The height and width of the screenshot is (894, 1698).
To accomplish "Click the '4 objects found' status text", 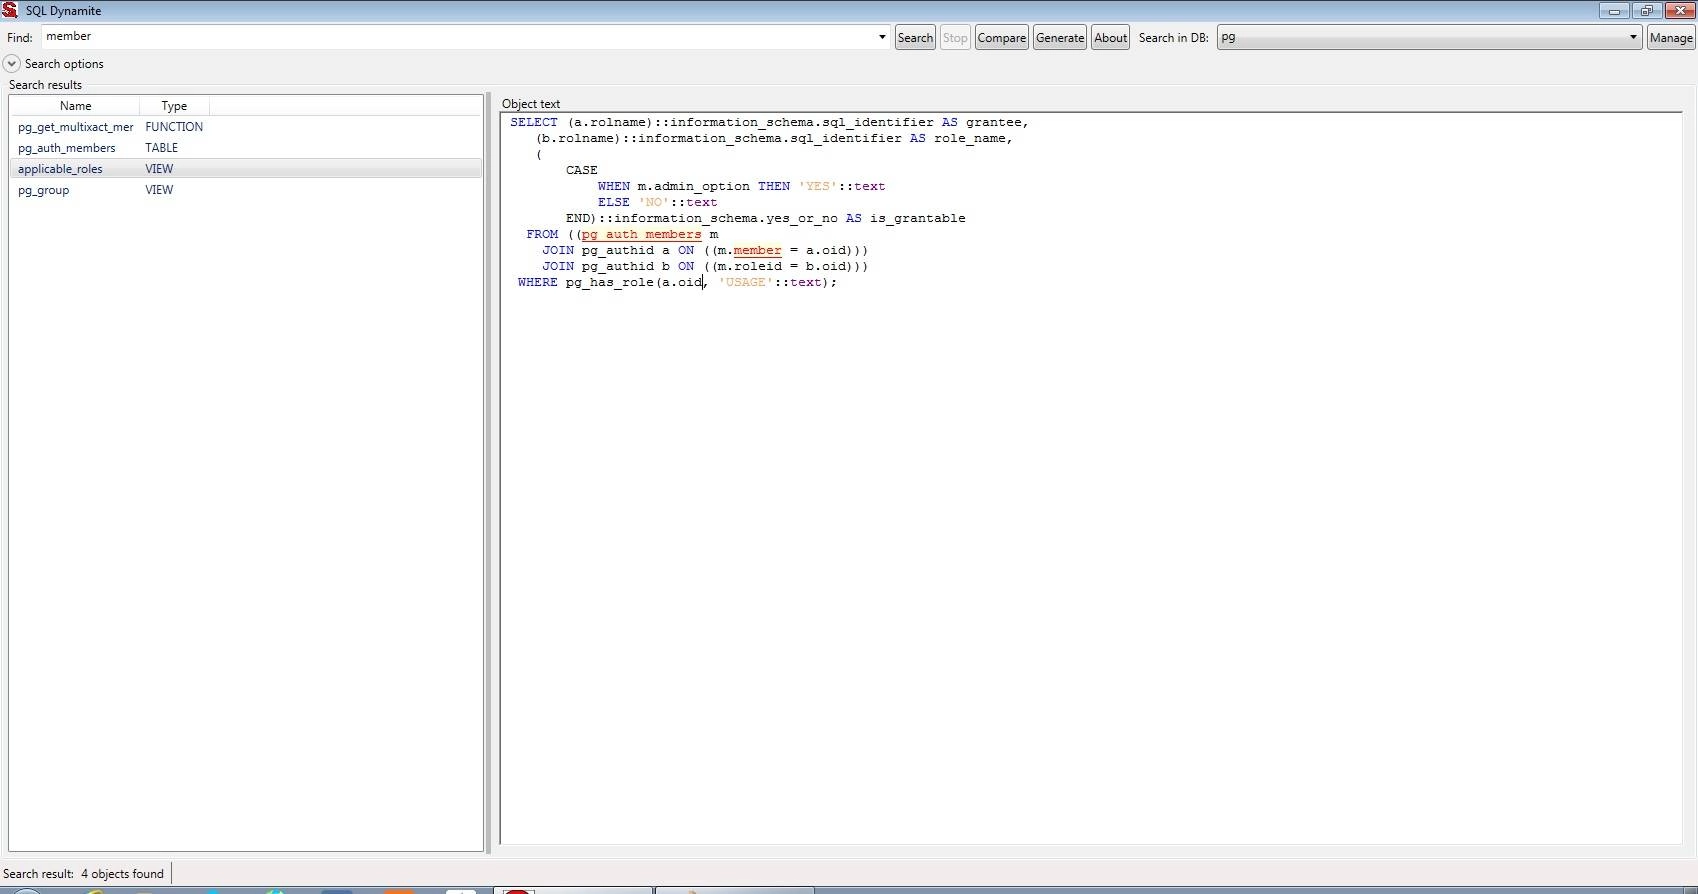I will (122, 874).
